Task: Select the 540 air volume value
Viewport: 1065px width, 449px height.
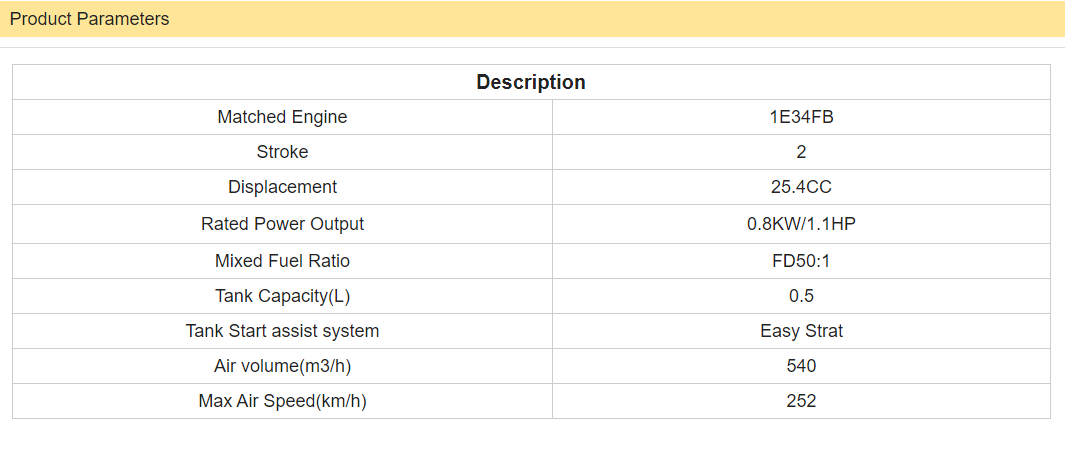Action: pyautogui.click(x=801, y=366)
